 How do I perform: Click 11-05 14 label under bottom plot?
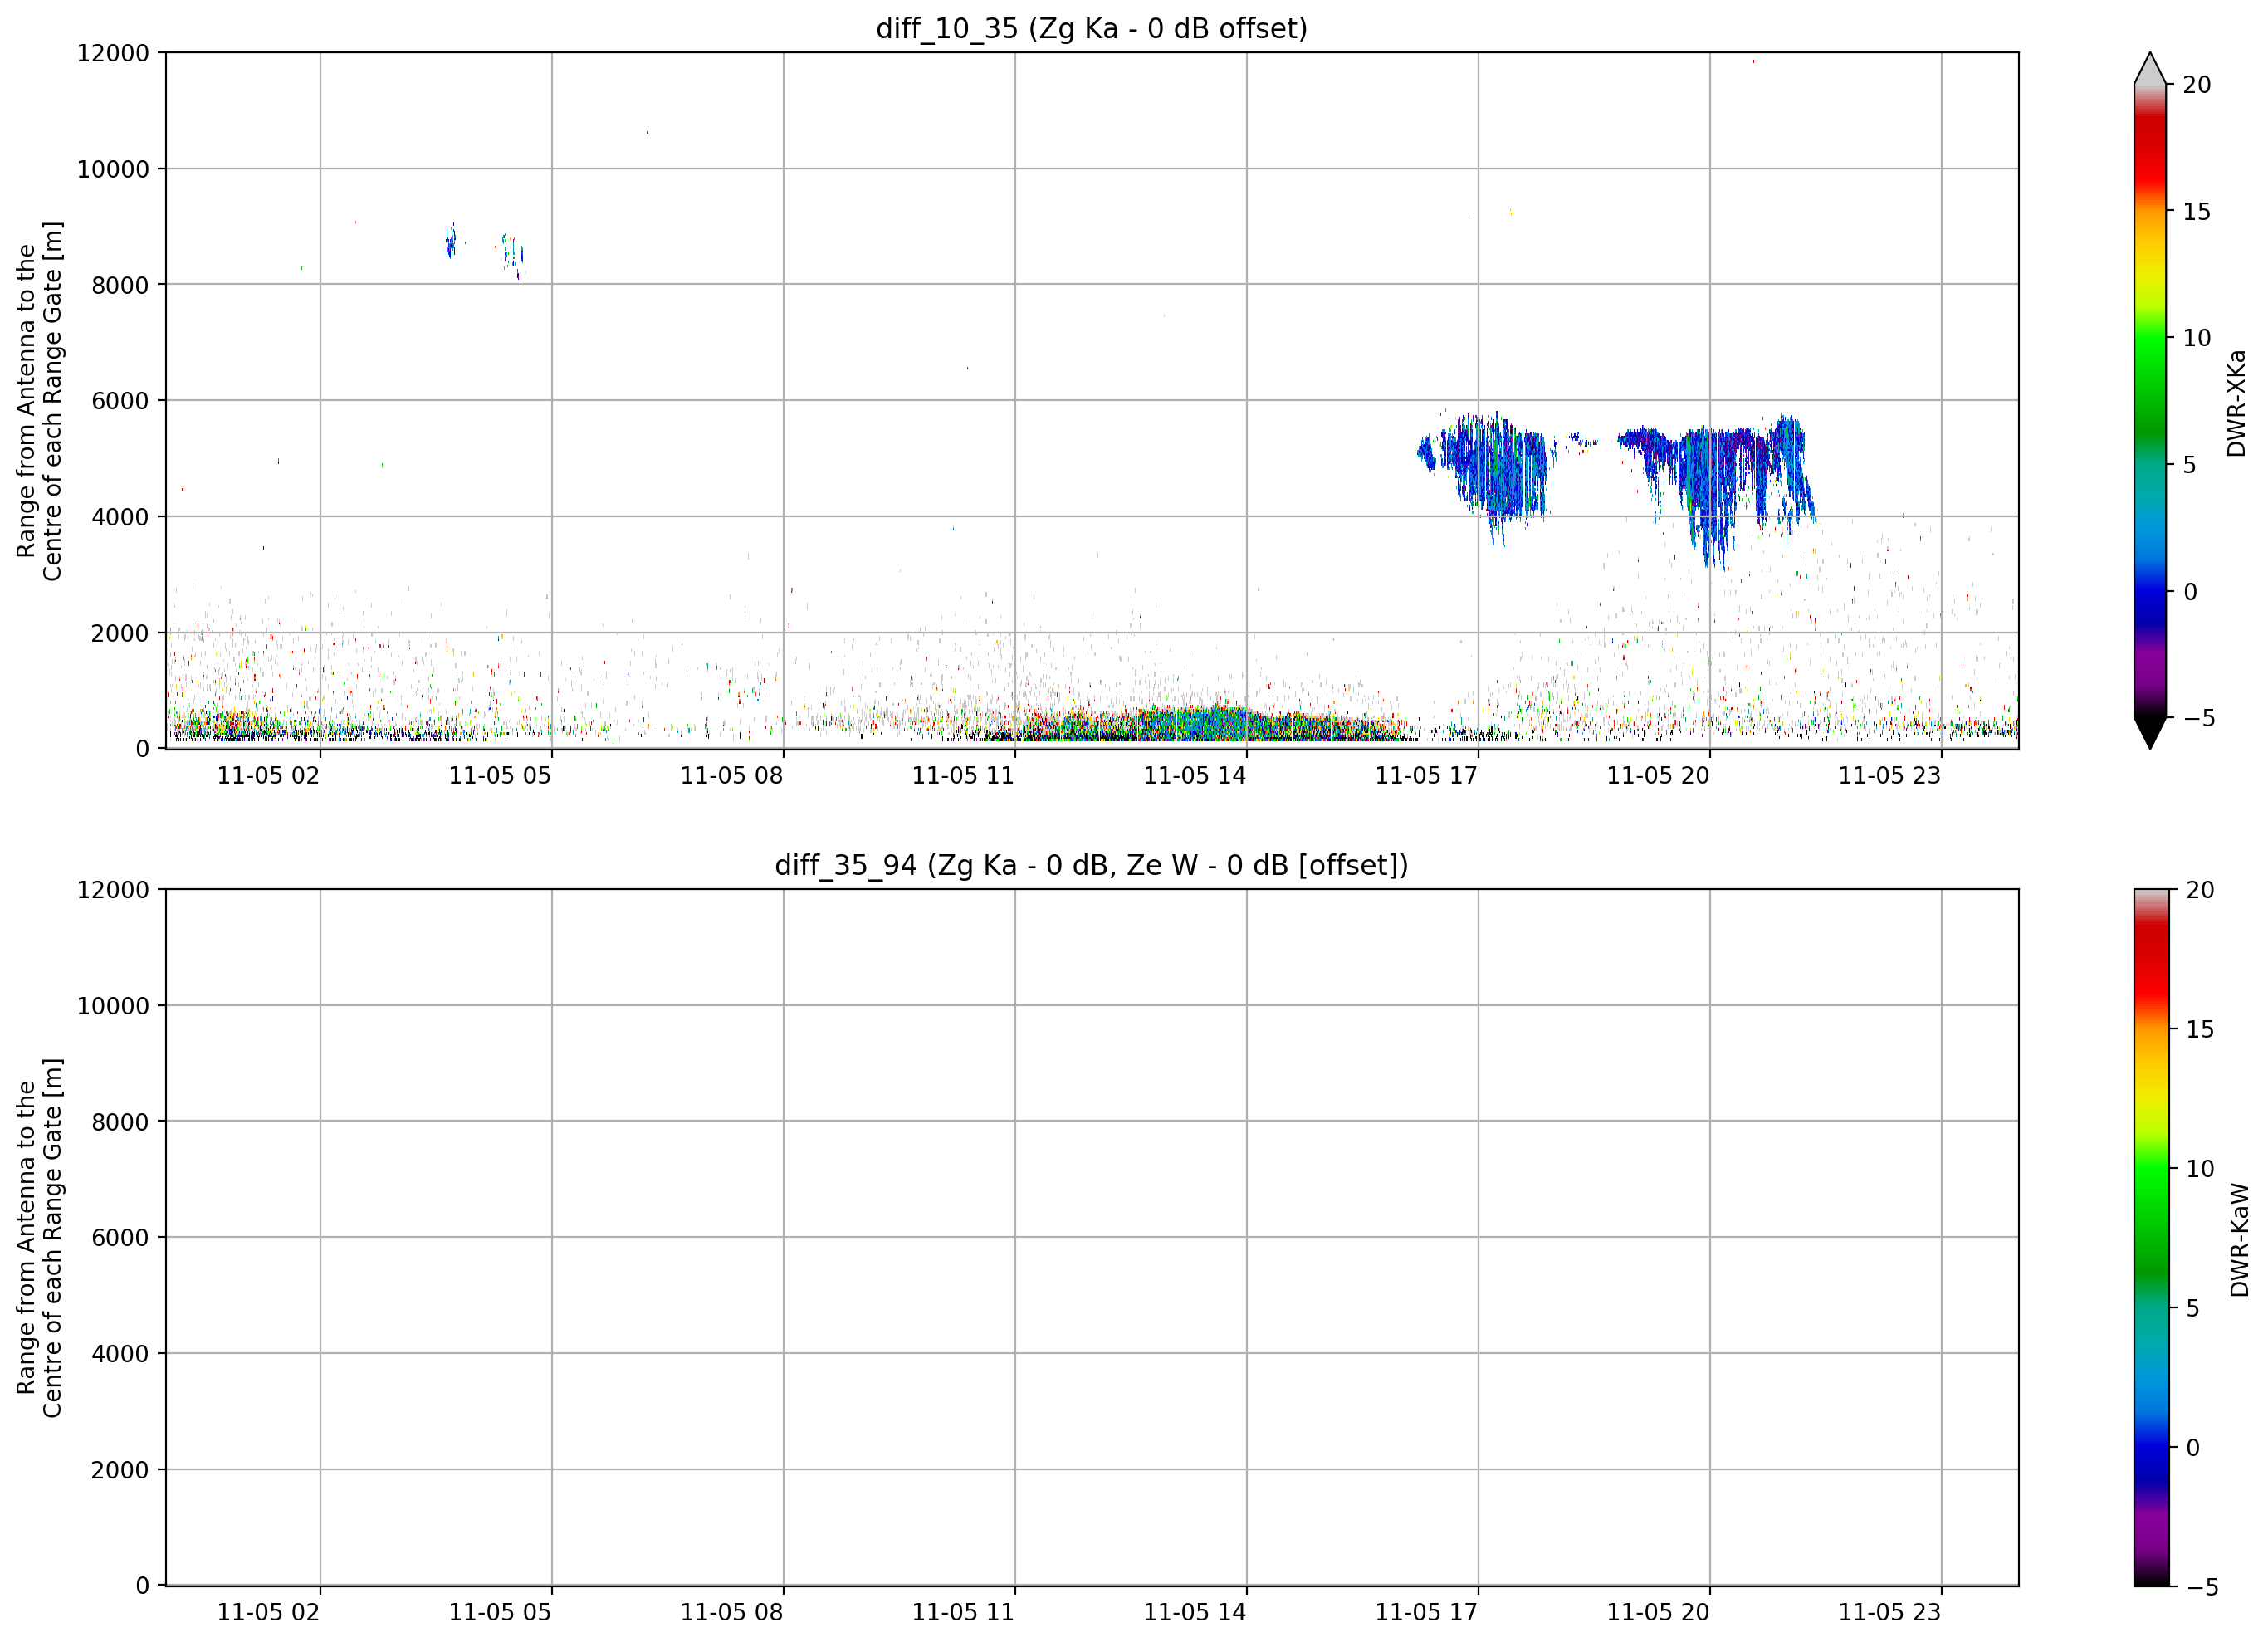pyautogui.click(x=1195, y=1613)
